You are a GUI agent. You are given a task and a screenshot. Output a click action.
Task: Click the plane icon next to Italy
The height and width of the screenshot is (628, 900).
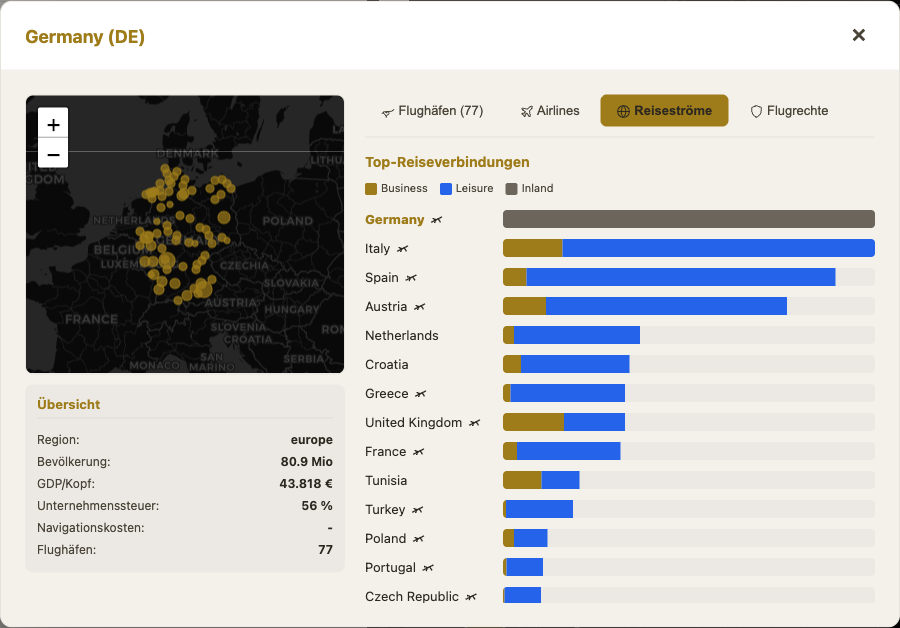click(x=403, y=249)
